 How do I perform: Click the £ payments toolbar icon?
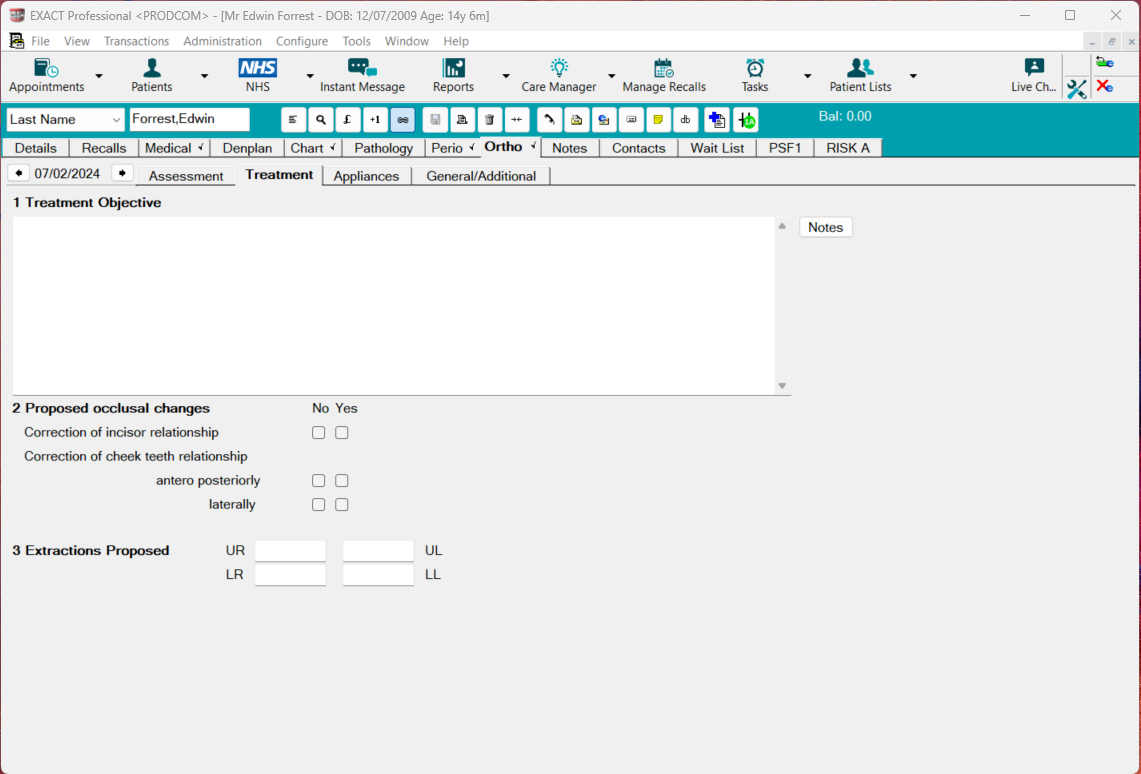point(347,119)
